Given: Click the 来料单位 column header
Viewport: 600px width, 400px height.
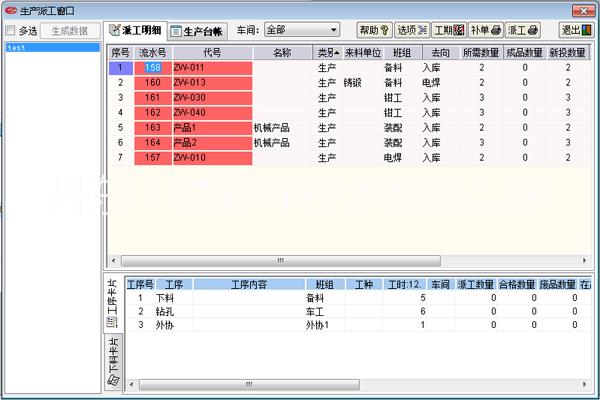Looking at the screenshot, I should [x=363, y=53].
